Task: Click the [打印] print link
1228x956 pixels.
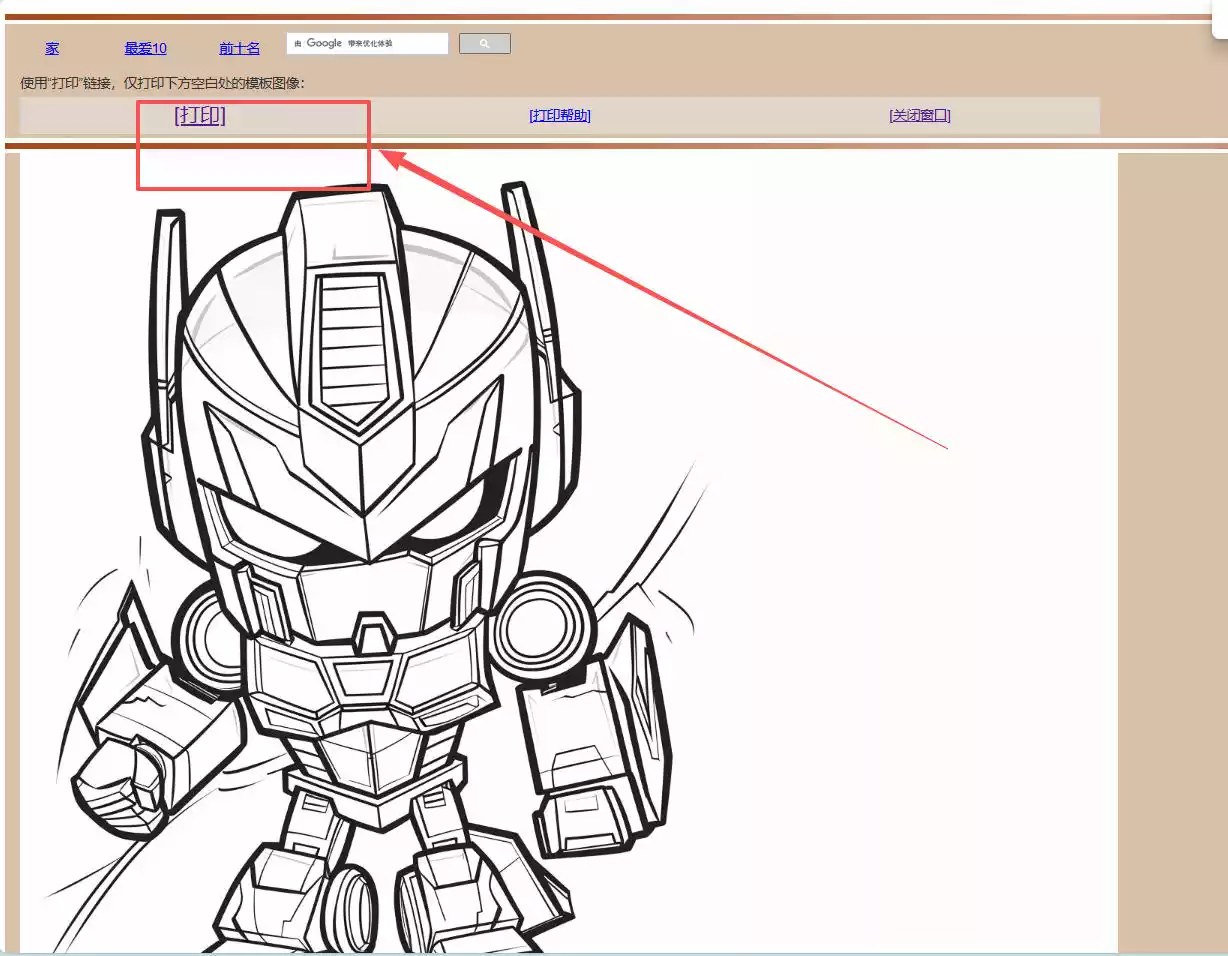Action: 200,115
